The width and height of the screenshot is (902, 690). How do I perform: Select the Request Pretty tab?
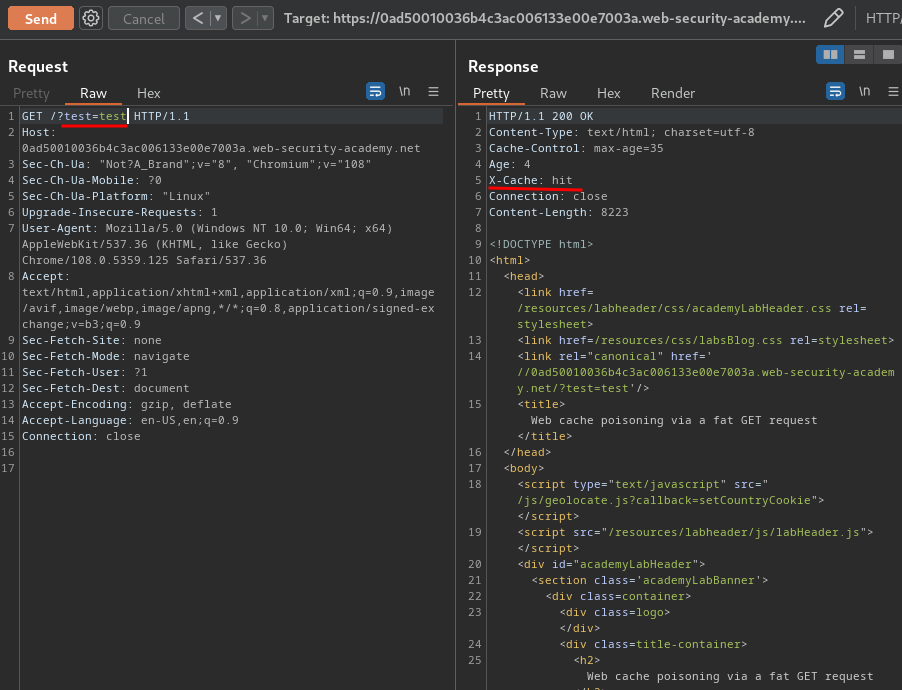(31, 93)
